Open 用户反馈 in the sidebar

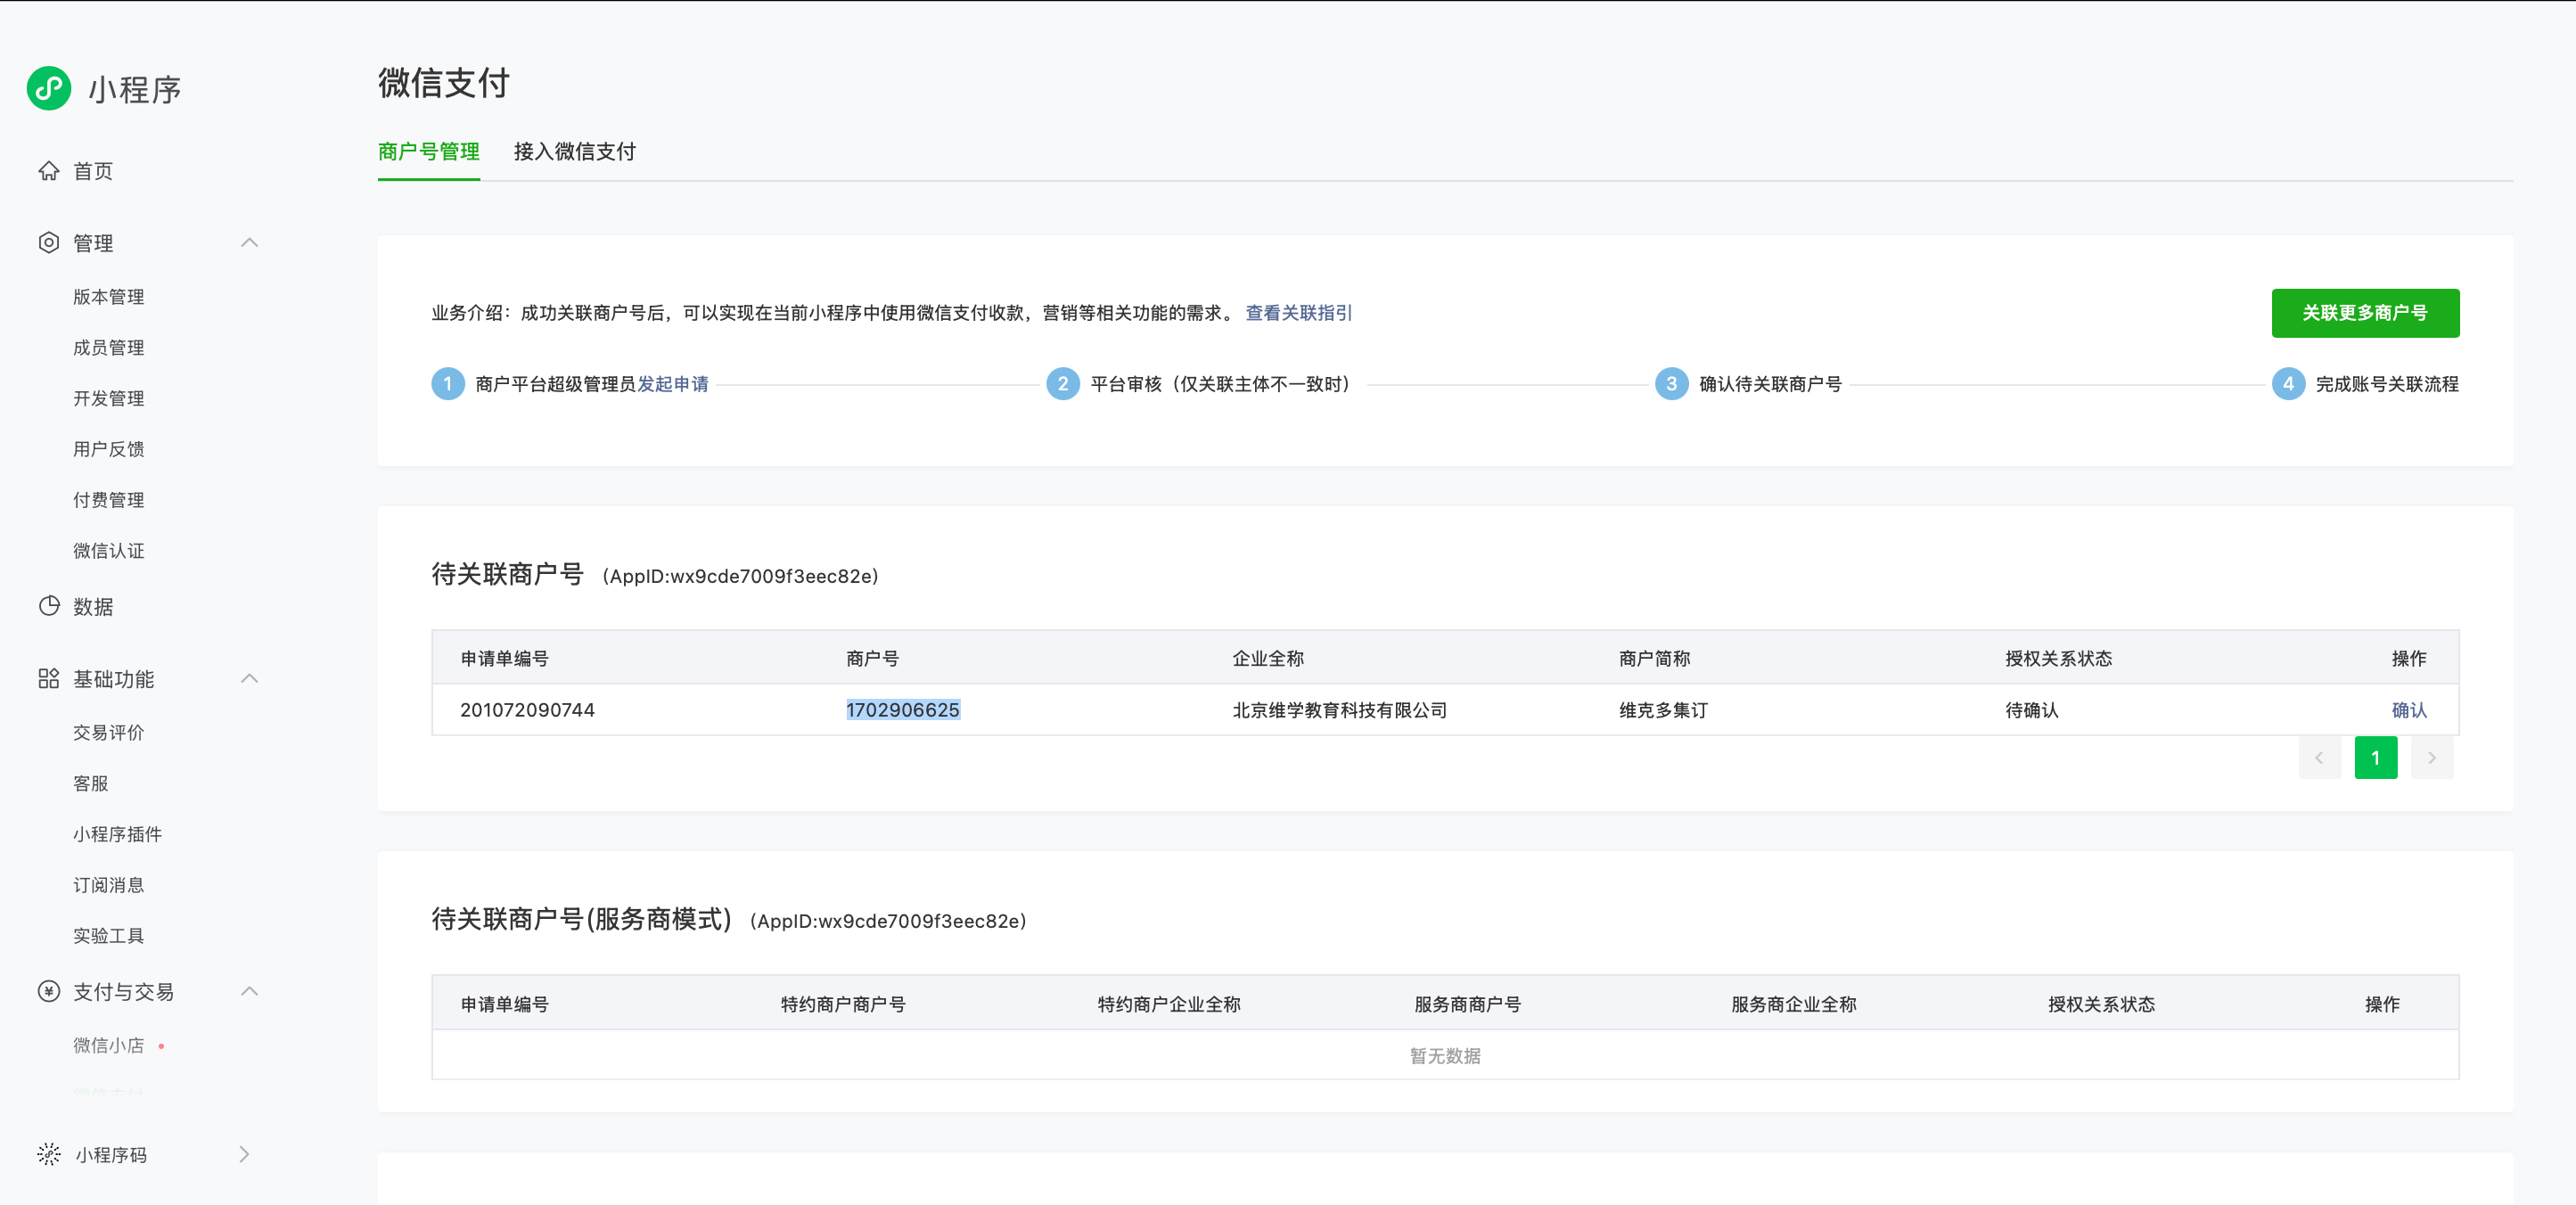[109, 449]
